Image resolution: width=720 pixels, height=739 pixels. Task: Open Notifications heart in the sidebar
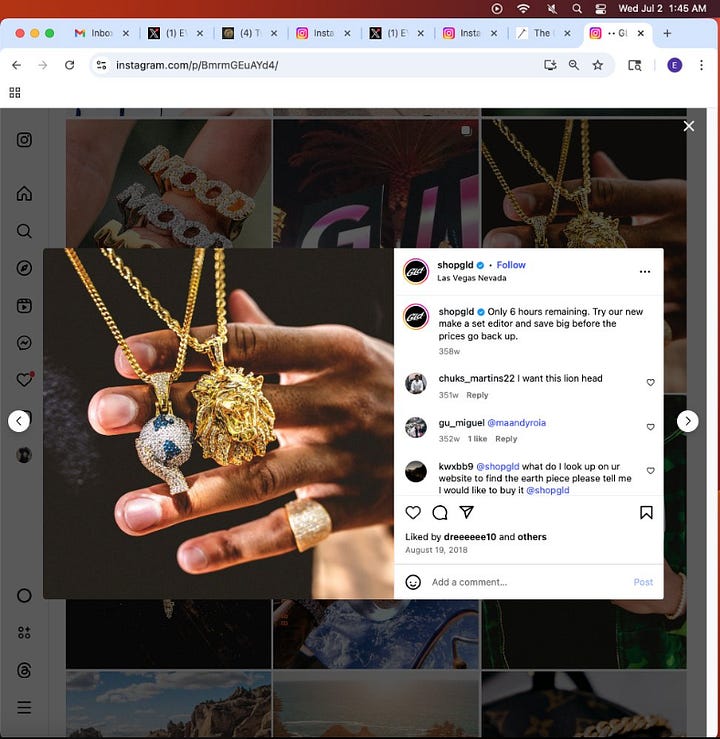(25, 379)
